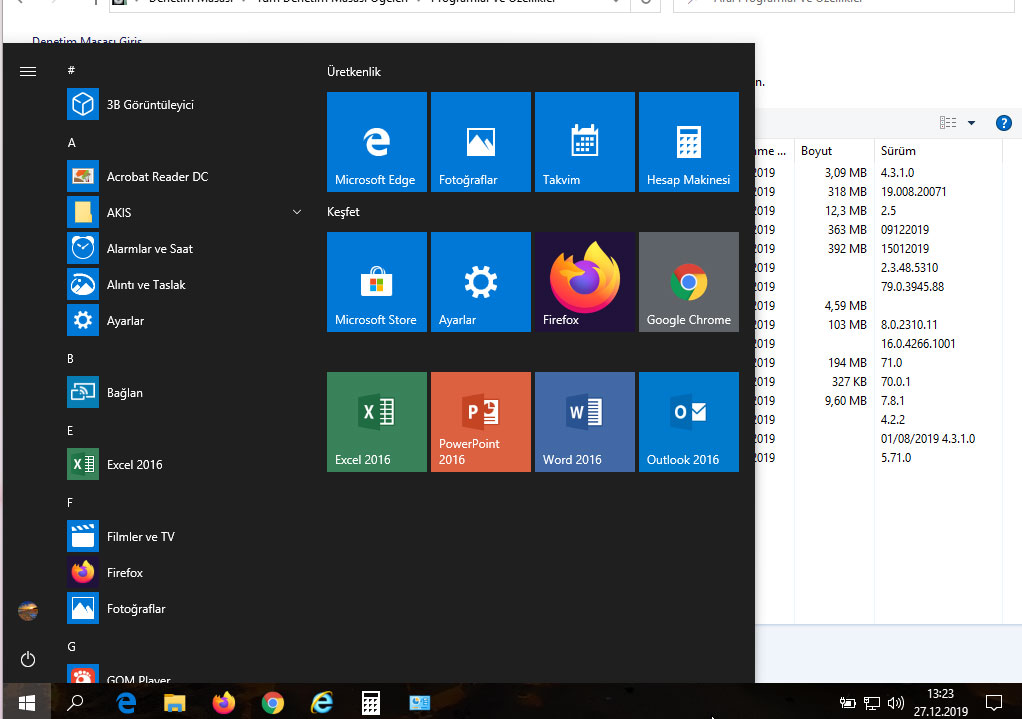The width and height of the screenshot is (1022, 719).
Task: Open the Takvim calendar tile
Action: [x=585, y=142]
